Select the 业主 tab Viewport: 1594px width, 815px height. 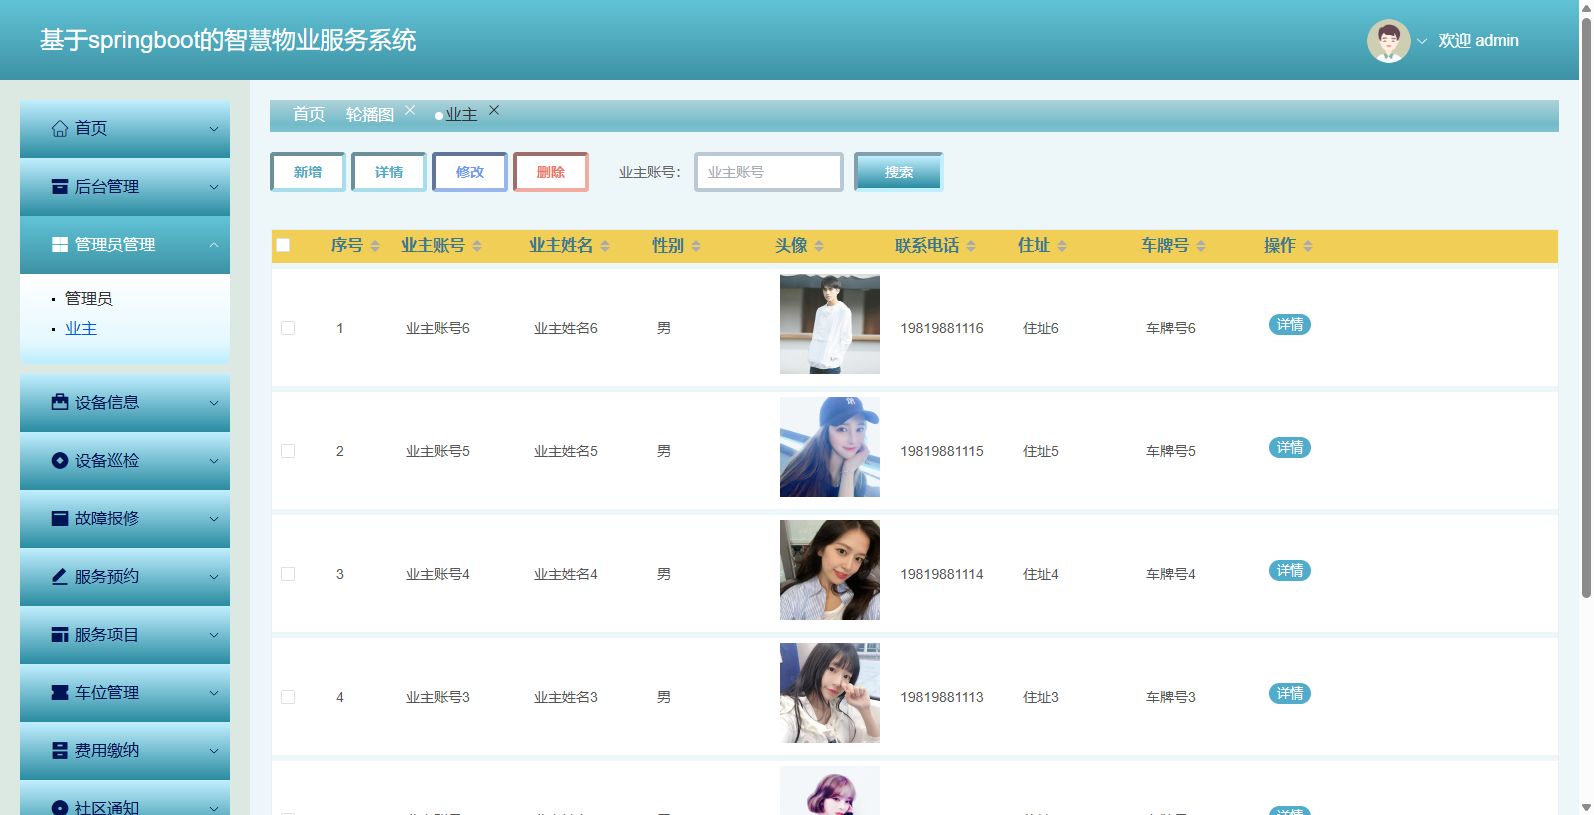click(461, 115)
